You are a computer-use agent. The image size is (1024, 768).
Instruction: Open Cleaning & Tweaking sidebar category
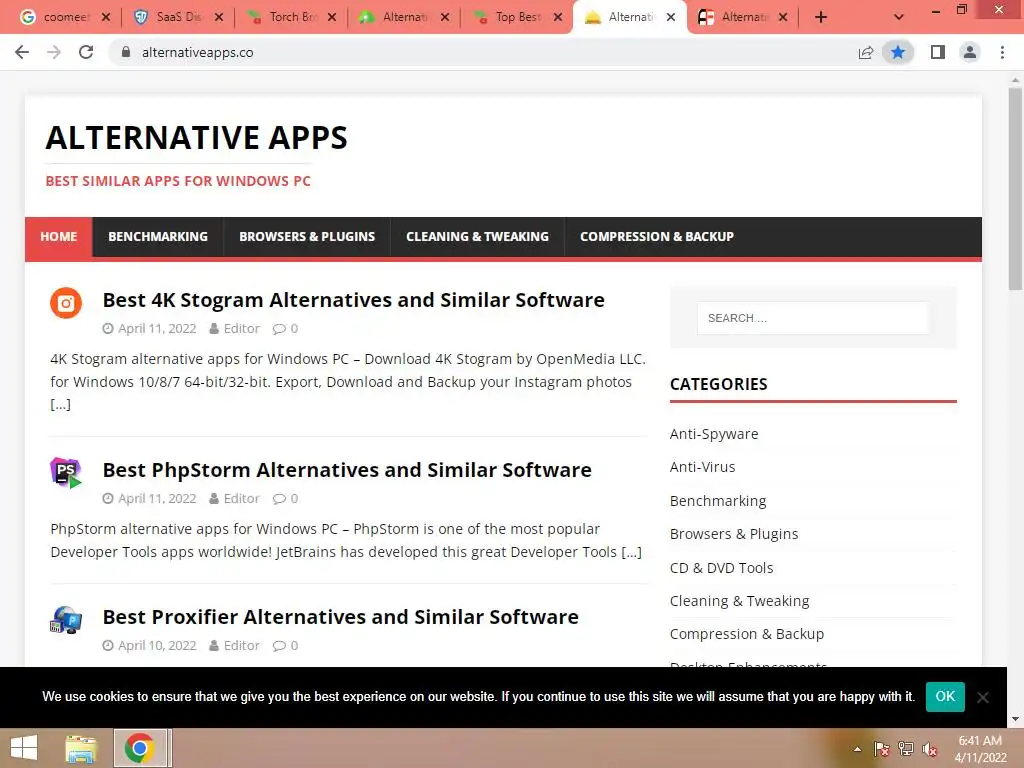[739, 601]
